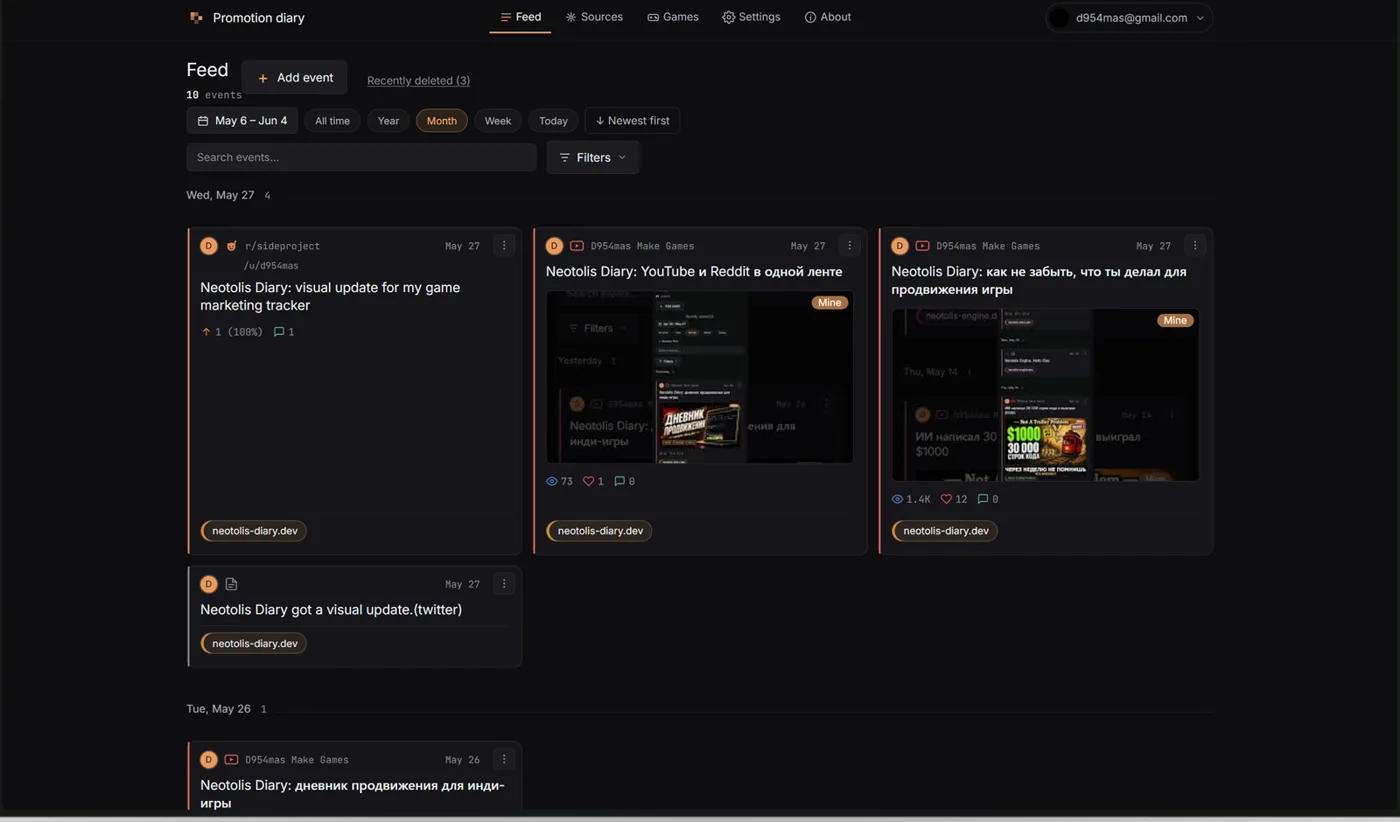Image resolution: width=1400 pixels, height=822 pixels.
Task: Open the Feed tab
Action: click(x=520, y=17)
